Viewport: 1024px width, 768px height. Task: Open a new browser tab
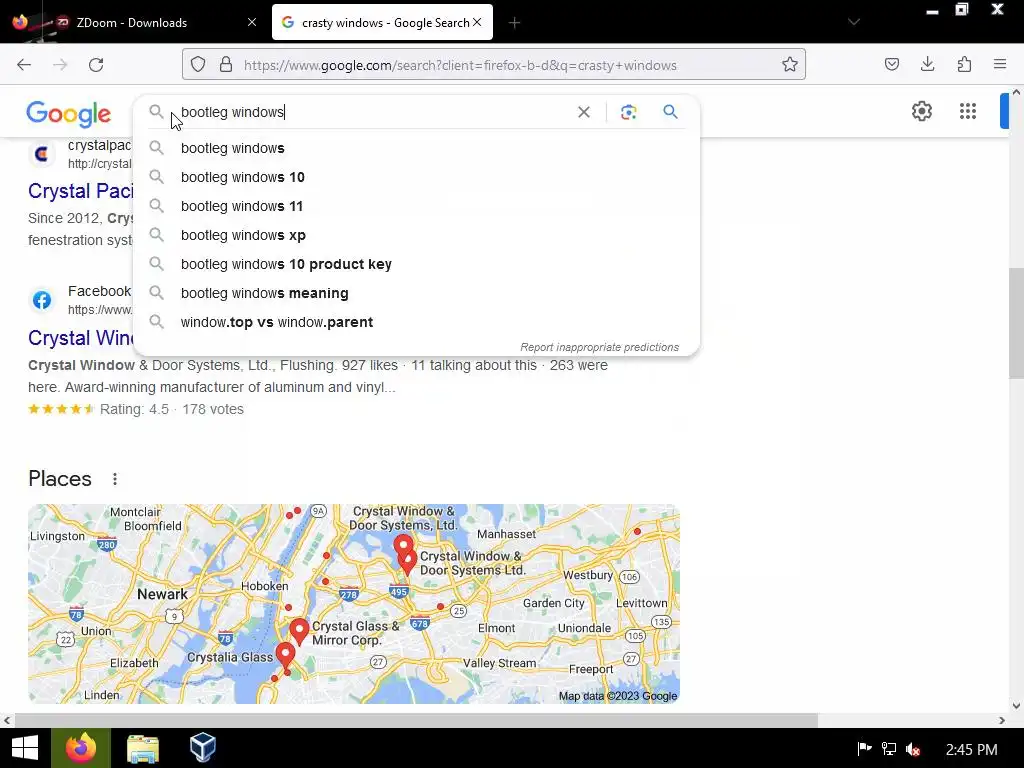click(x=514, y=23)
